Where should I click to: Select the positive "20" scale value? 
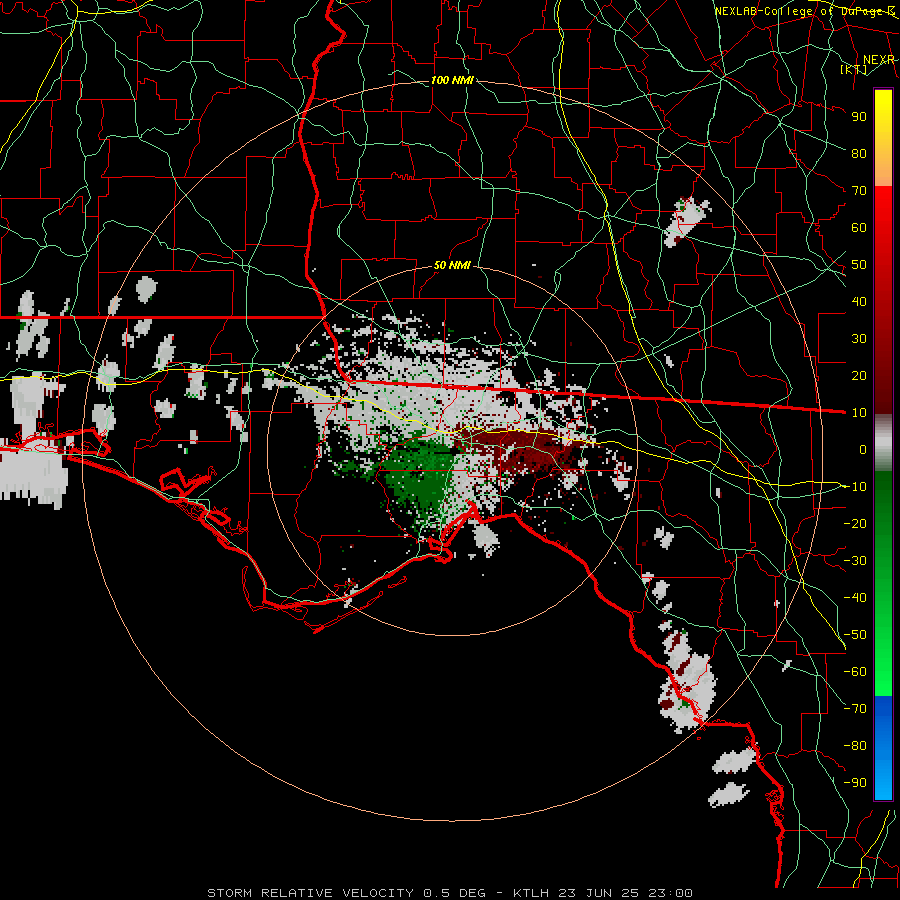coord(859,375)
